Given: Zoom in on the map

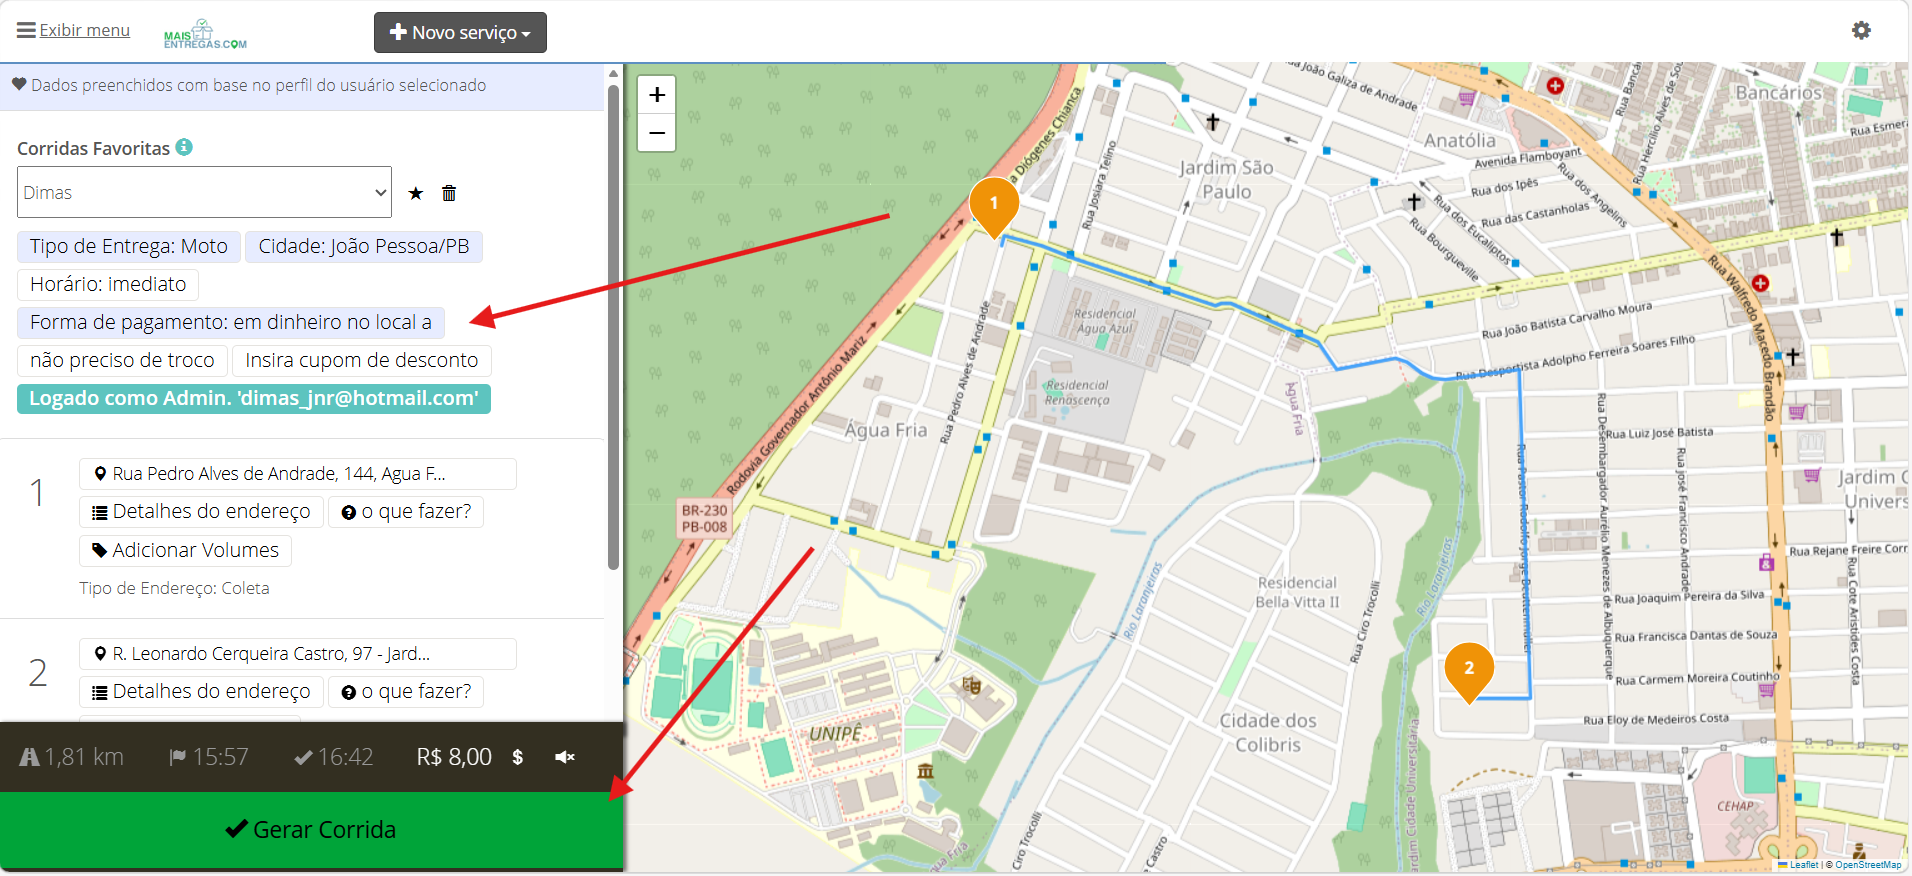Looking at the screenshot, I should point(657,95).
